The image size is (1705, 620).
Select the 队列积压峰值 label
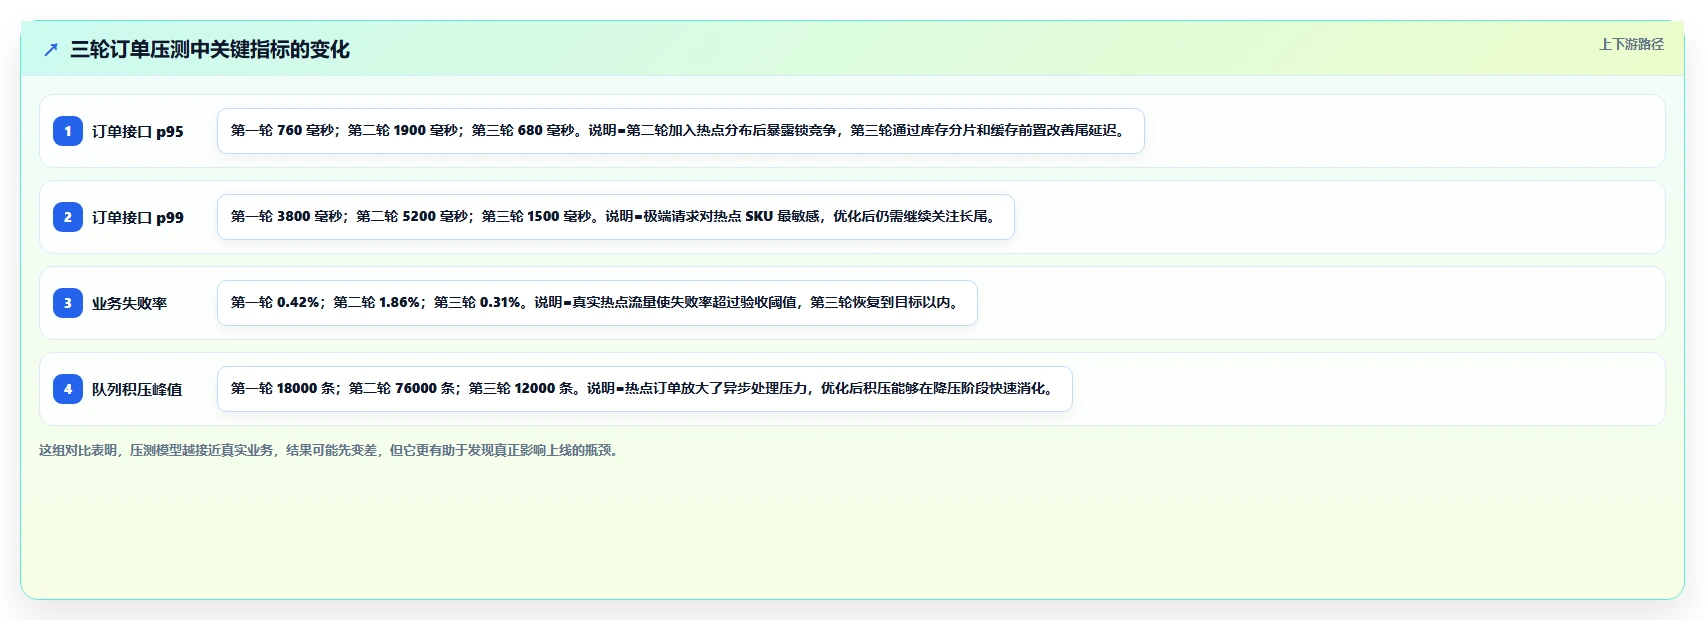137,389
